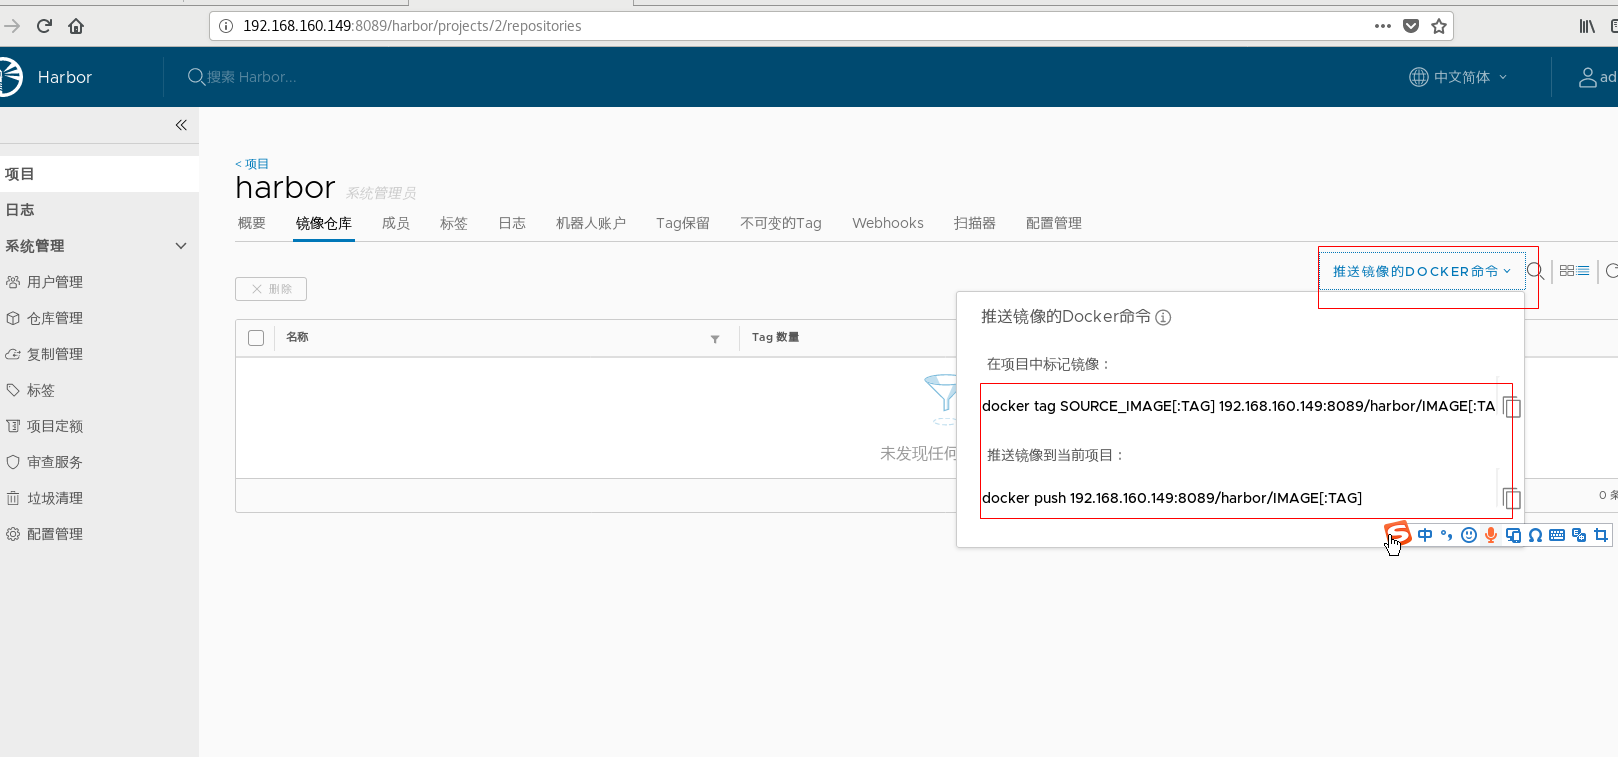The width and height of the screenshot is (1618, 757).
Task: Open the admin user account menu
Action: [x=1598, y=77]
